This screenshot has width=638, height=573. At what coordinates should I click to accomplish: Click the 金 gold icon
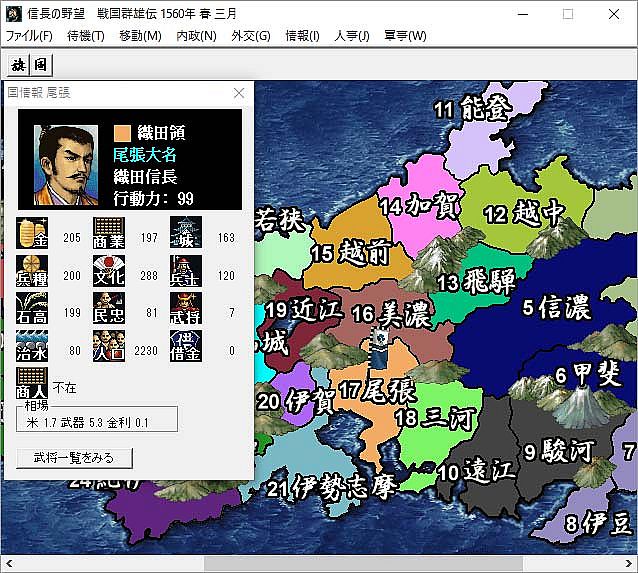[32, 233]
